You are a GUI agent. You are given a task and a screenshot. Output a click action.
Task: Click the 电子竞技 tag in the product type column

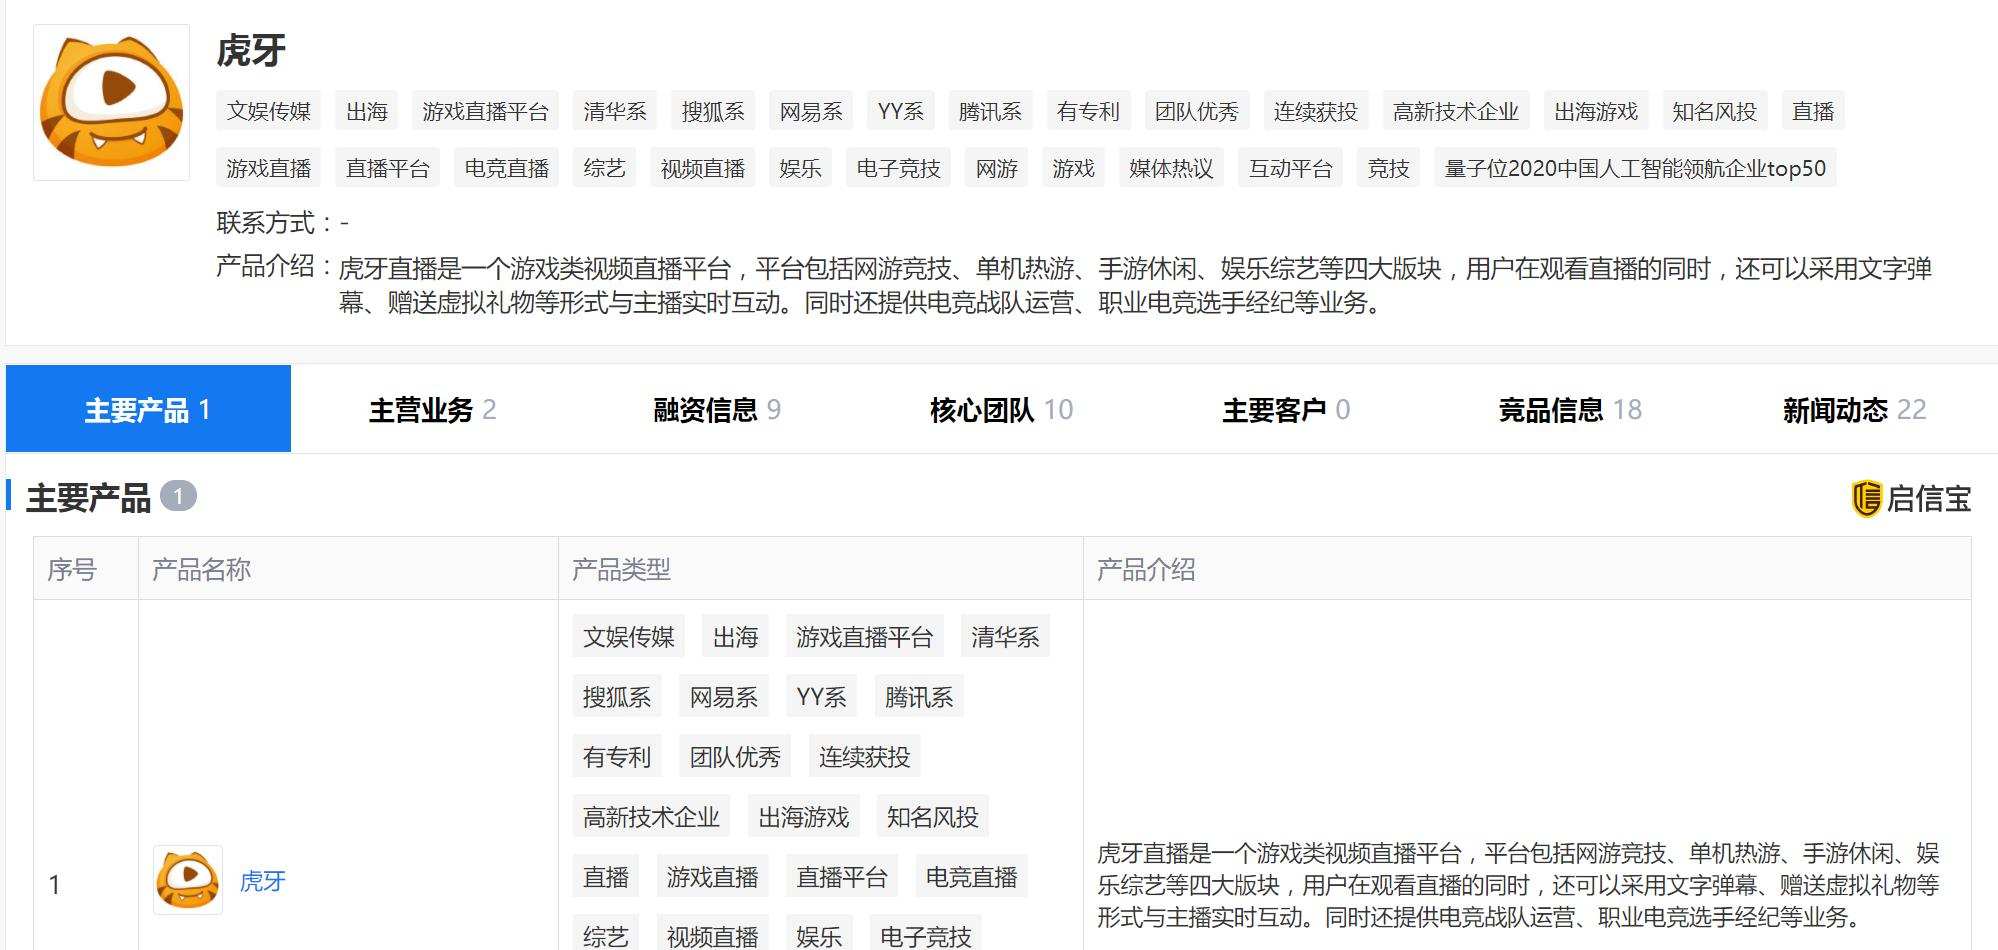coord(927,935)
